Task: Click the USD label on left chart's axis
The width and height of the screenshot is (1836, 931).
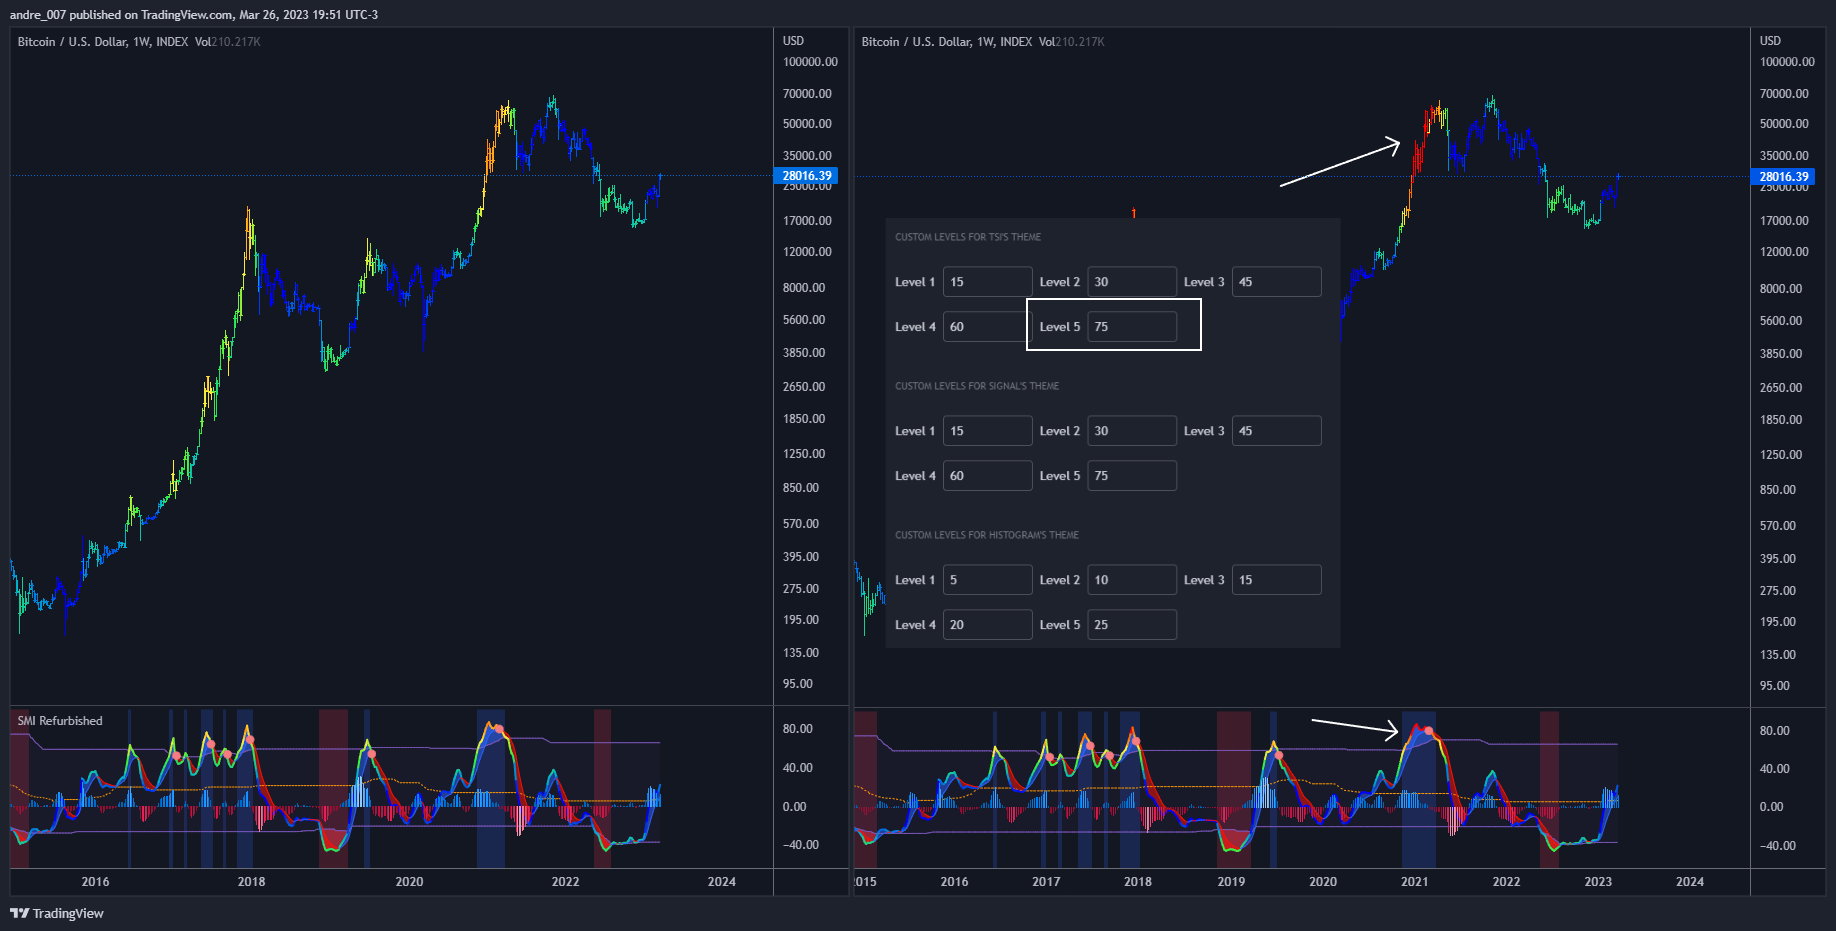Action: [x=793, y=41]
